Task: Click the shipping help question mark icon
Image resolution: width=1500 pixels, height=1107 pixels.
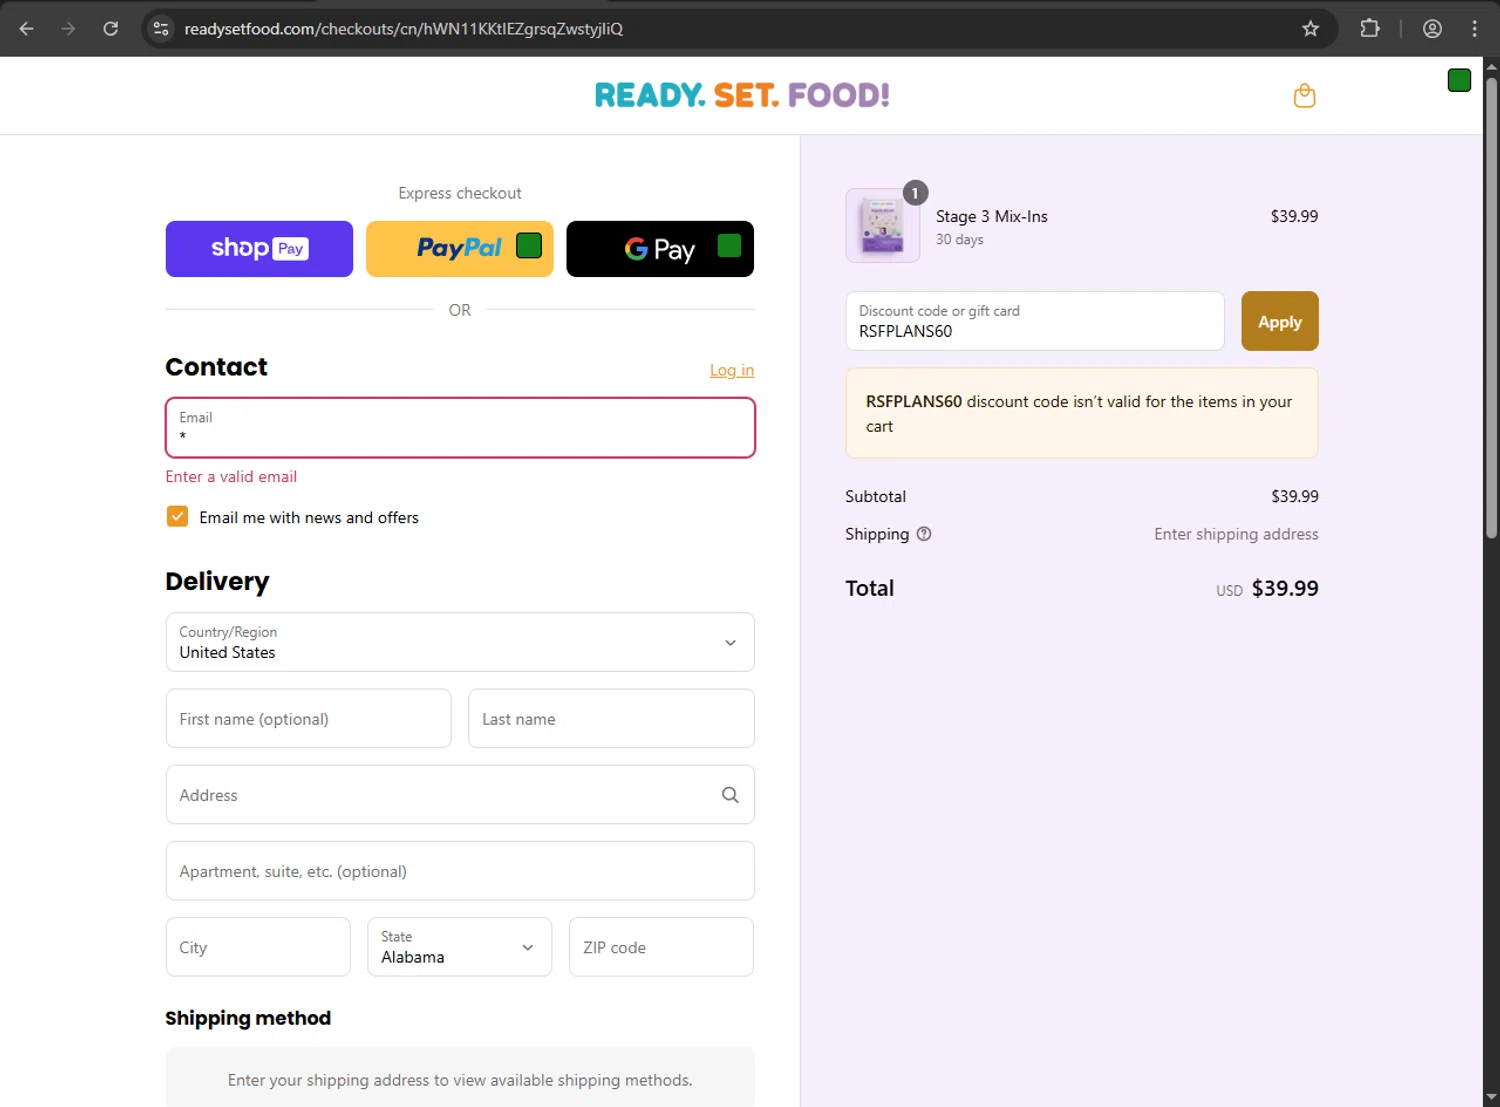Action: 924,534
